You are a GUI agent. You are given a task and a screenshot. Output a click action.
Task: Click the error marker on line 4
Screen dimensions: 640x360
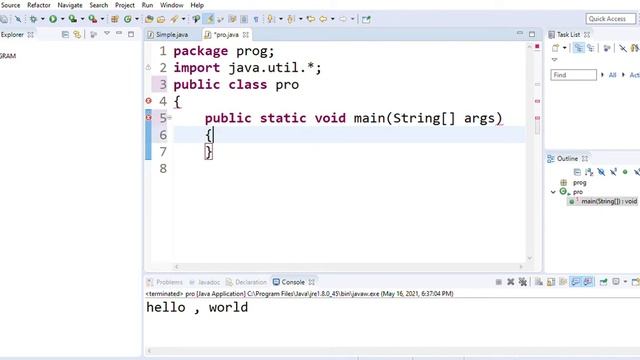point(149,101)
